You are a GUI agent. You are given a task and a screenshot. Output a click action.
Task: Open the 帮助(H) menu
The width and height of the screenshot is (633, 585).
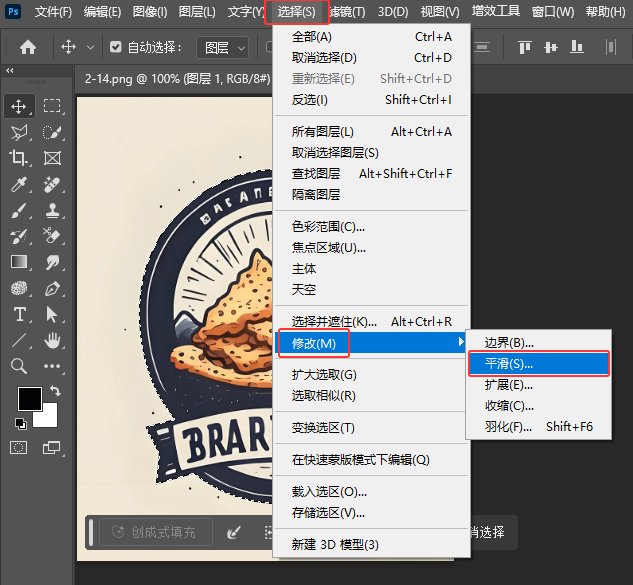point(606,12)
